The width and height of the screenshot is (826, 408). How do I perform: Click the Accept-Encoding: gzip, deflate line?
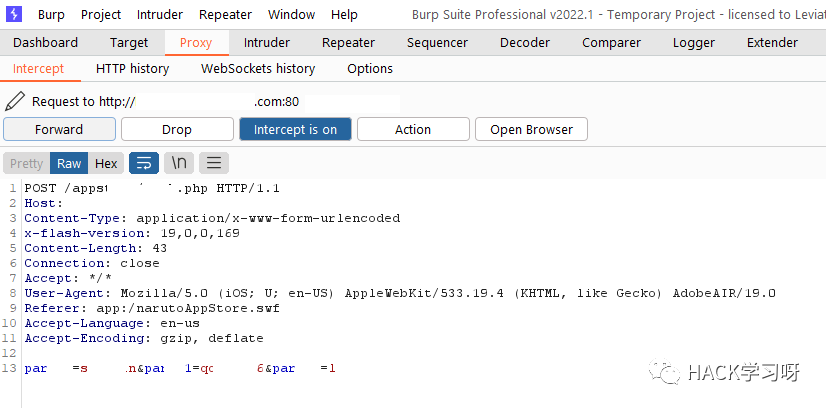(144, 338)
